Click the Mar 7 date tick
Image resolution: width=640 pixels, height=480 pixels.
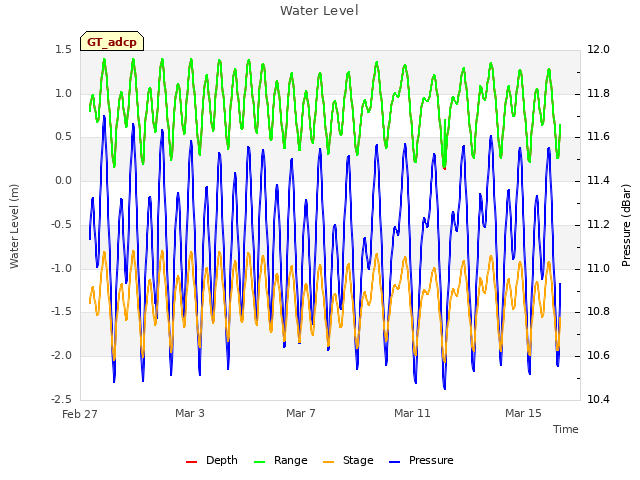301,413
